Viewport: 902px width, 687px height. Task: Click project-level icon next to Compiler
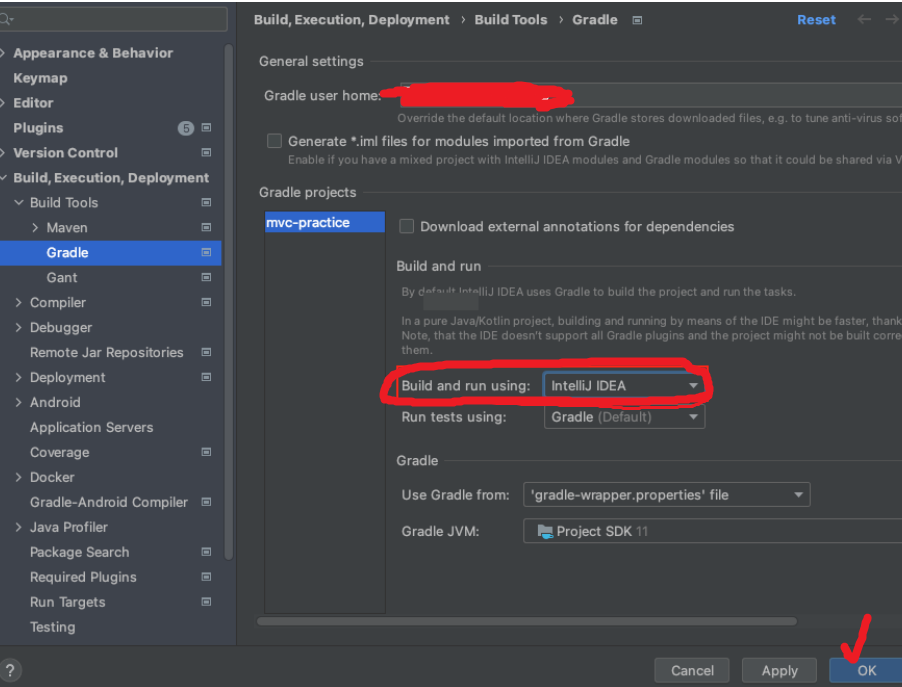[x=207, y=302]
